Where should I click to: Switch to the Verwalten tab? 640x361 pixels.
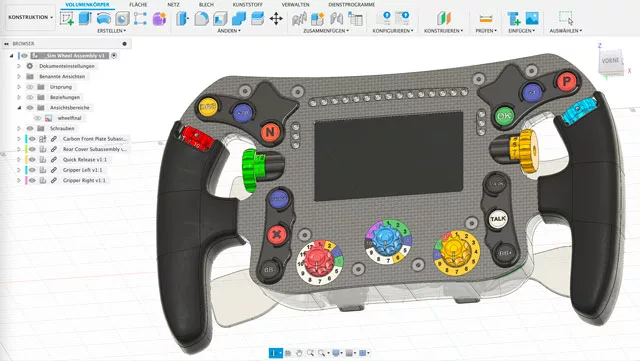[x=296, y=4]
